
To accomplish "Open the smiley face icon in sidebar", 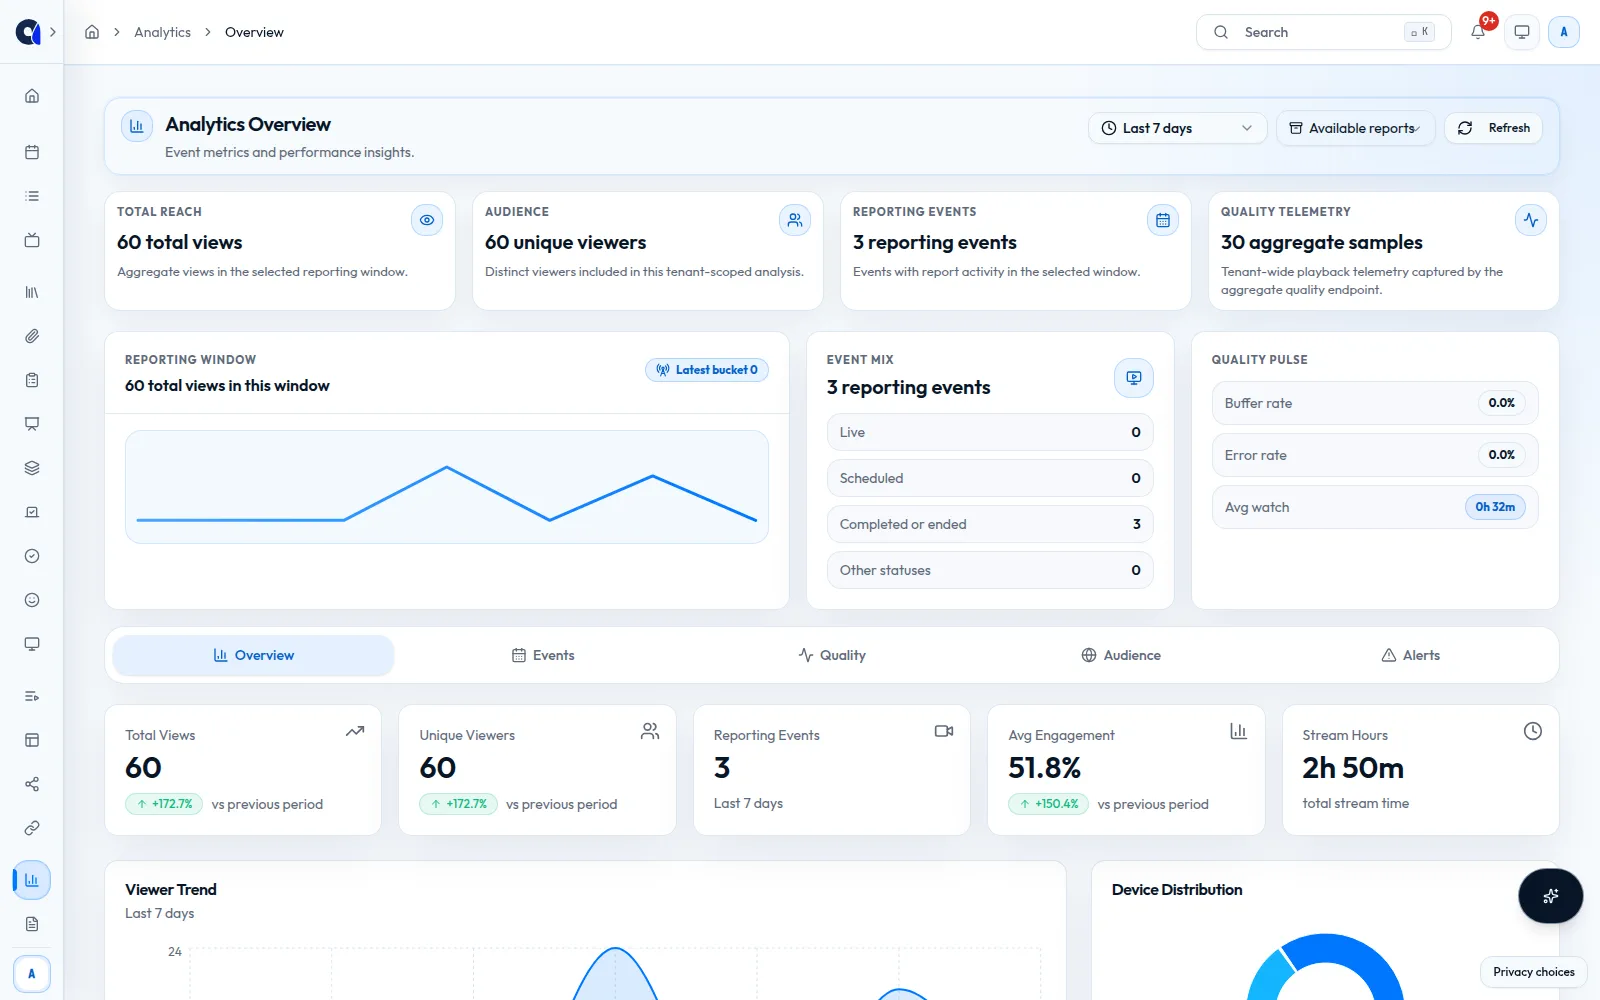I will point(32,600).
